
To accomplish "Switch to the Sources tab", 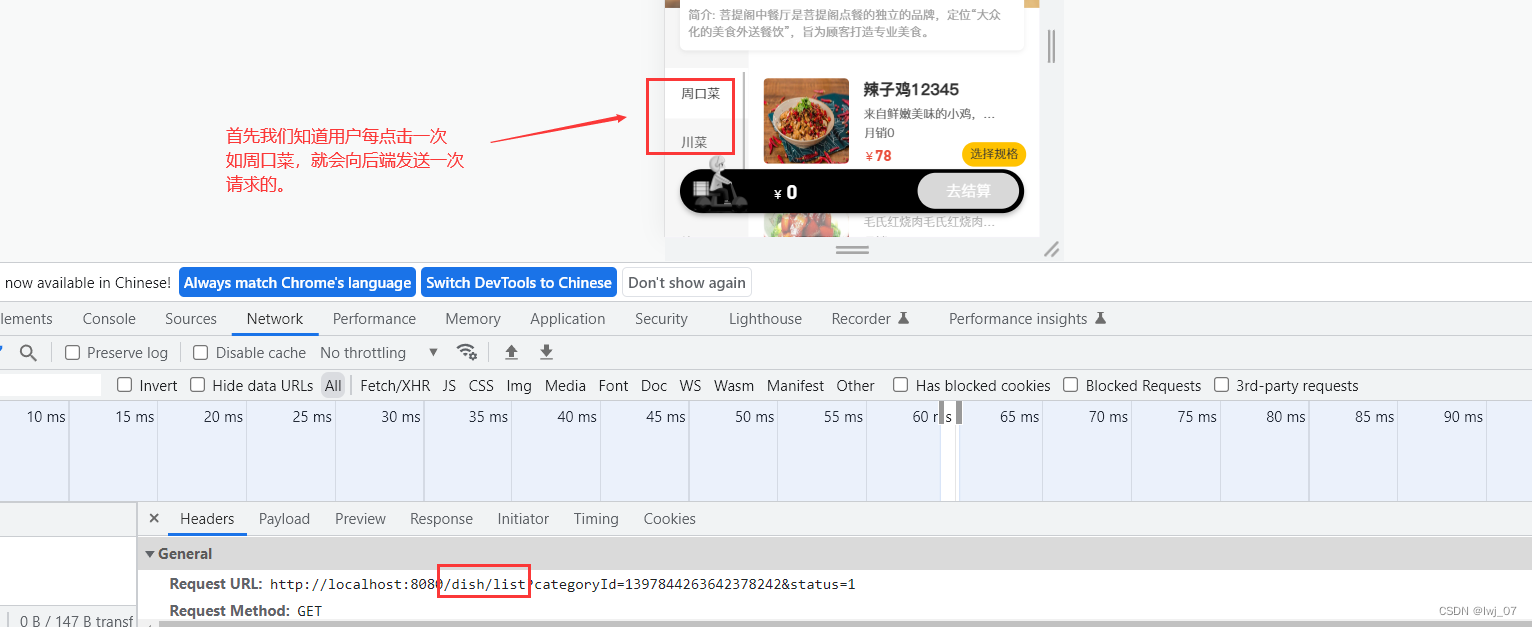I will point(191,319).
